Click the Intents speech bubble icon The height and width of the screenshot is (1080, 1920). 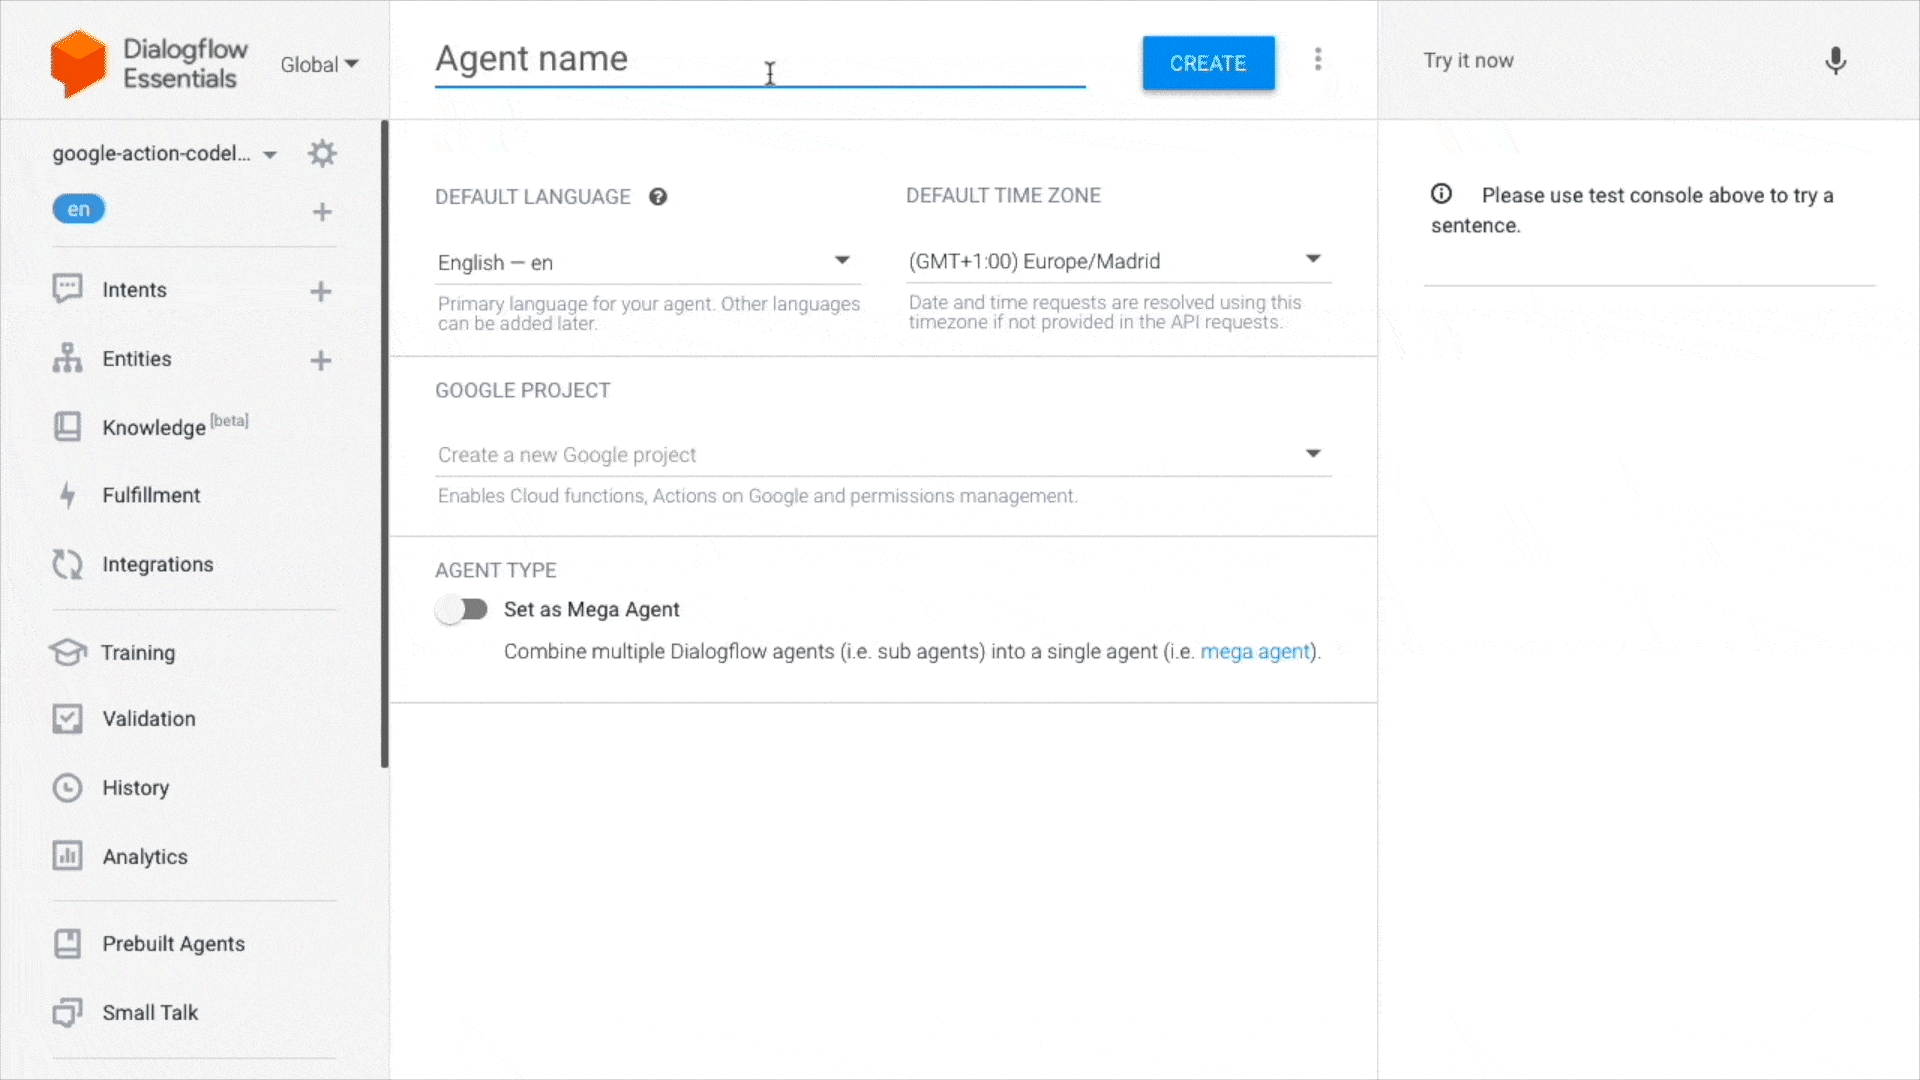click(x=67, y=290)
